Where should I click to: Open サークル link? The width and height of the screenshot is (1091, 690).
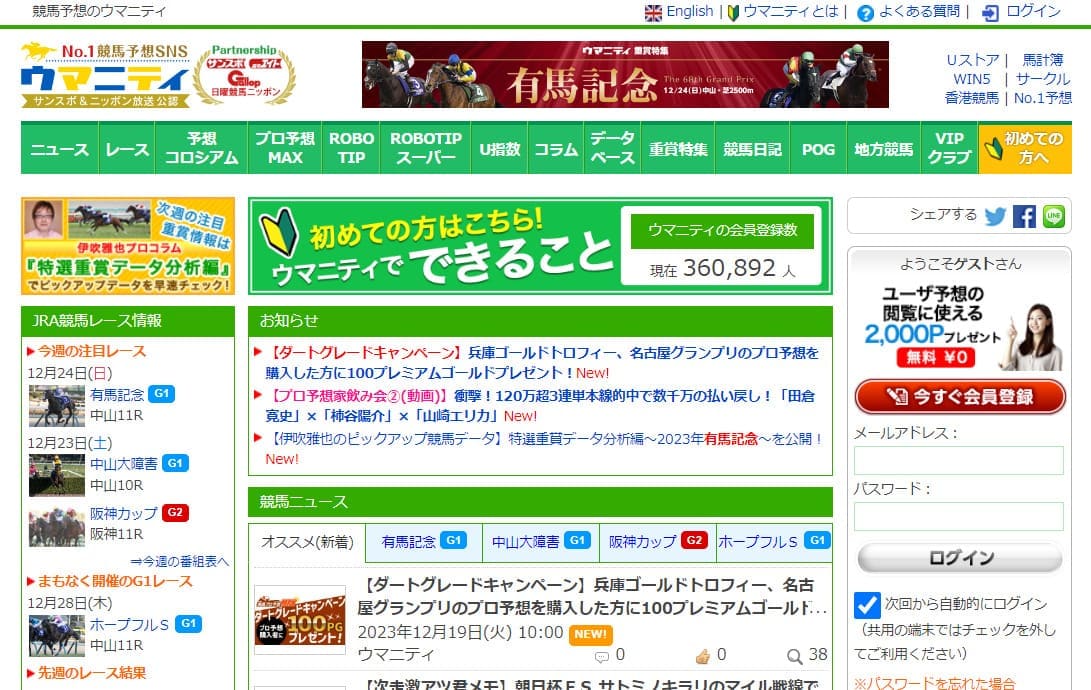[1043, 79]
